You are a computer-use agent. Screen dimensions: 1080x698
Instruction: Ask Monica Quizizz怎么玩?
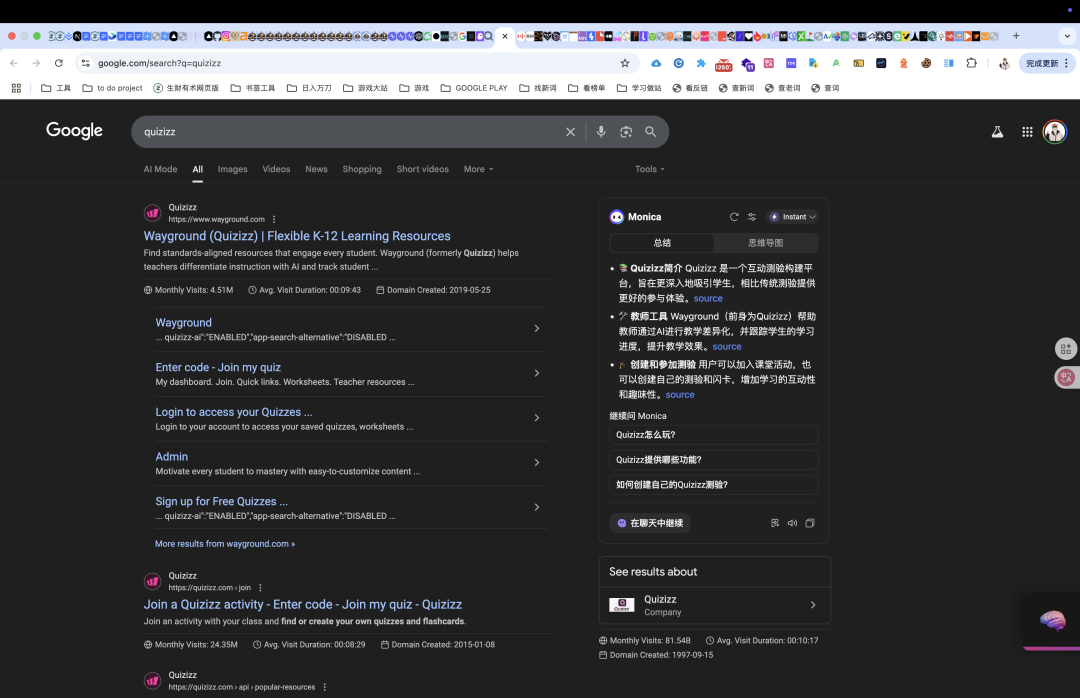[x=714, y=435]
